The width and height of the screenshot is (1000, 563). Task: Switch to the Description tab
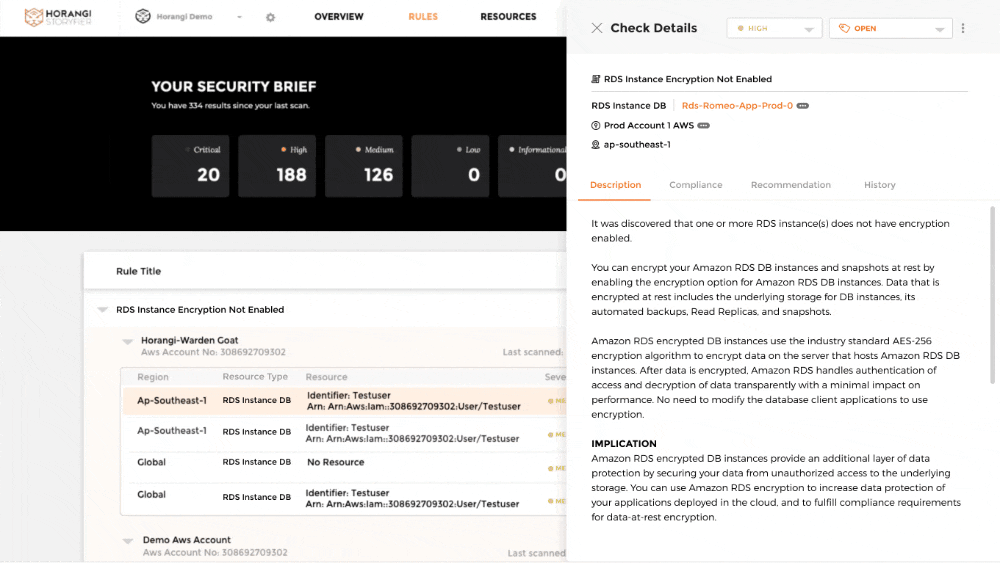[x=615, y=185]
